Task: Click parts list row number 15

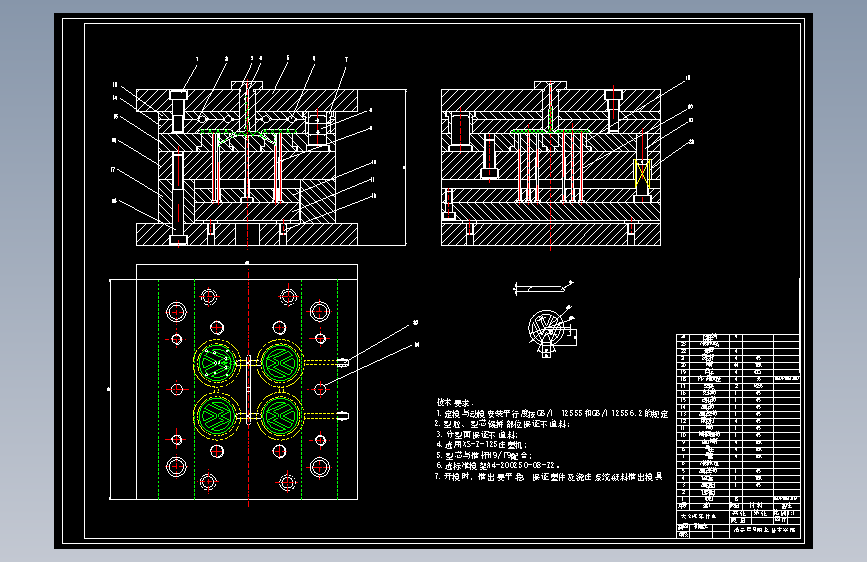Action: pos(738,400)
